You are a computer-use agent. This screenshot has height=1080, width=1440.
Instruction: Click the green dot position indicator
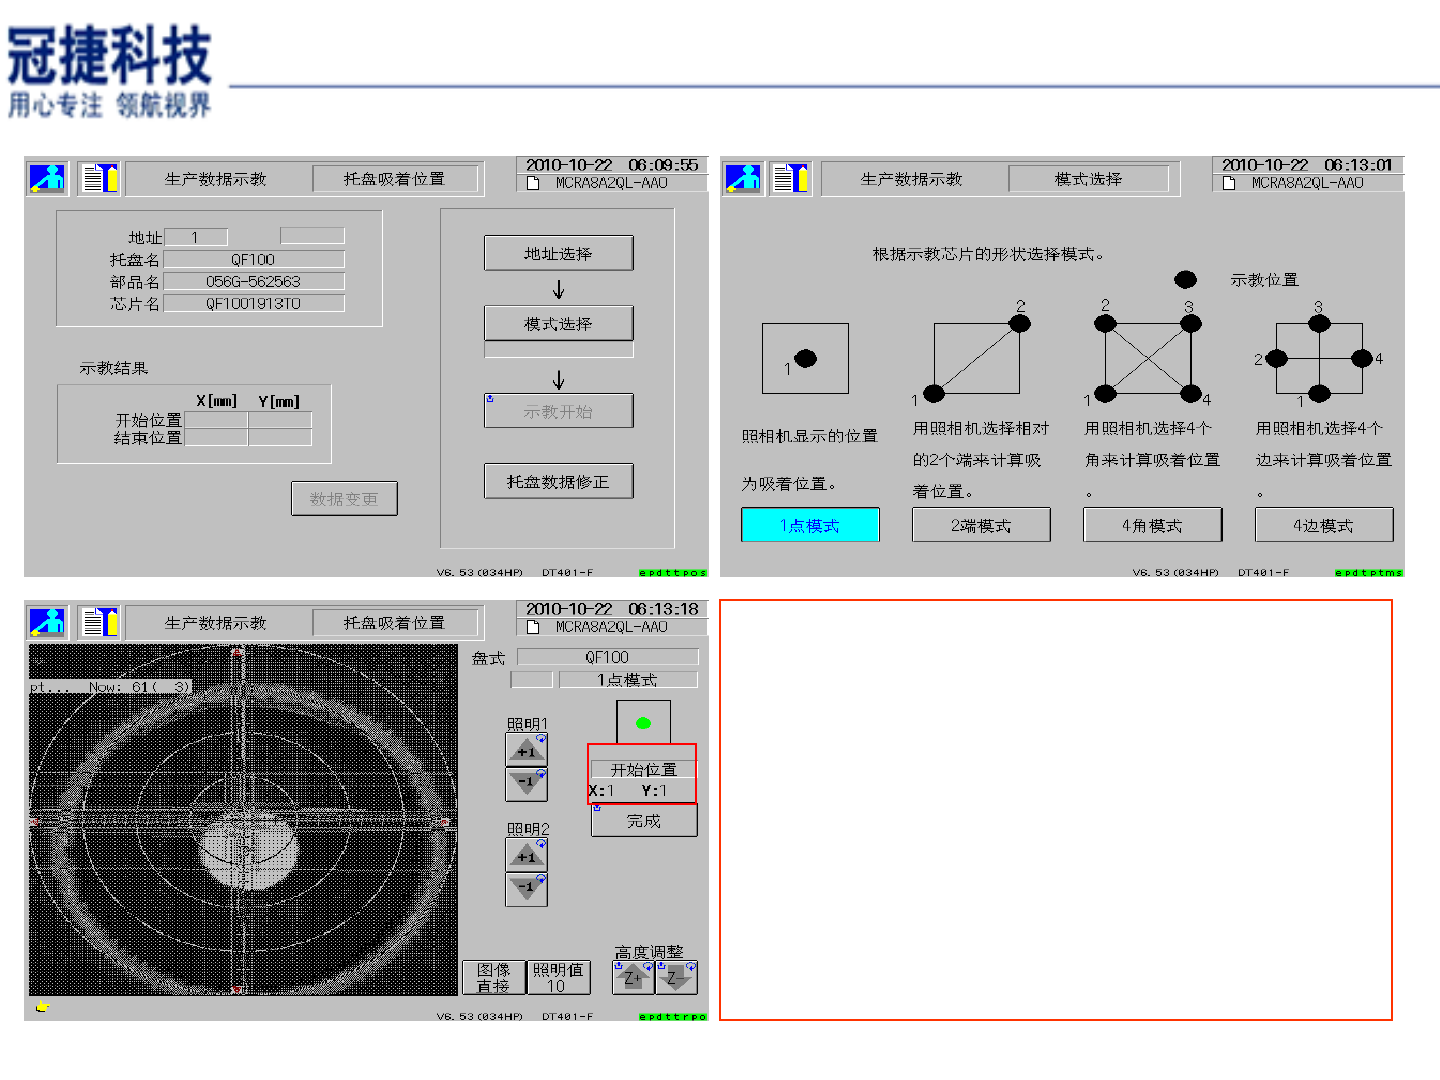pos(643,723)
